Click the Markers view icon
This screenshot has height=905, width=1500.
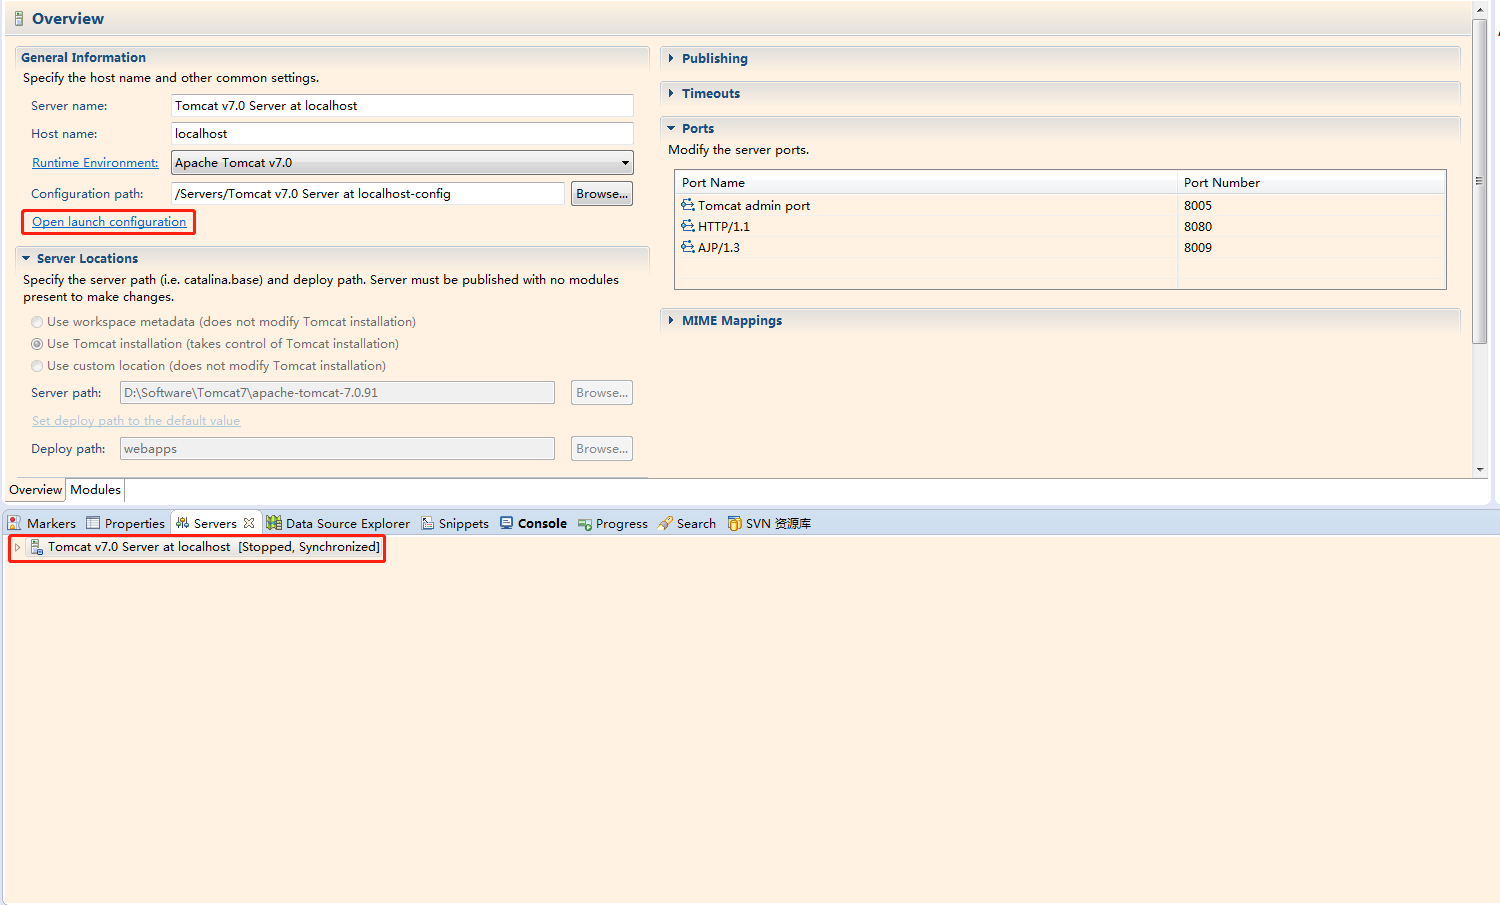15,523
